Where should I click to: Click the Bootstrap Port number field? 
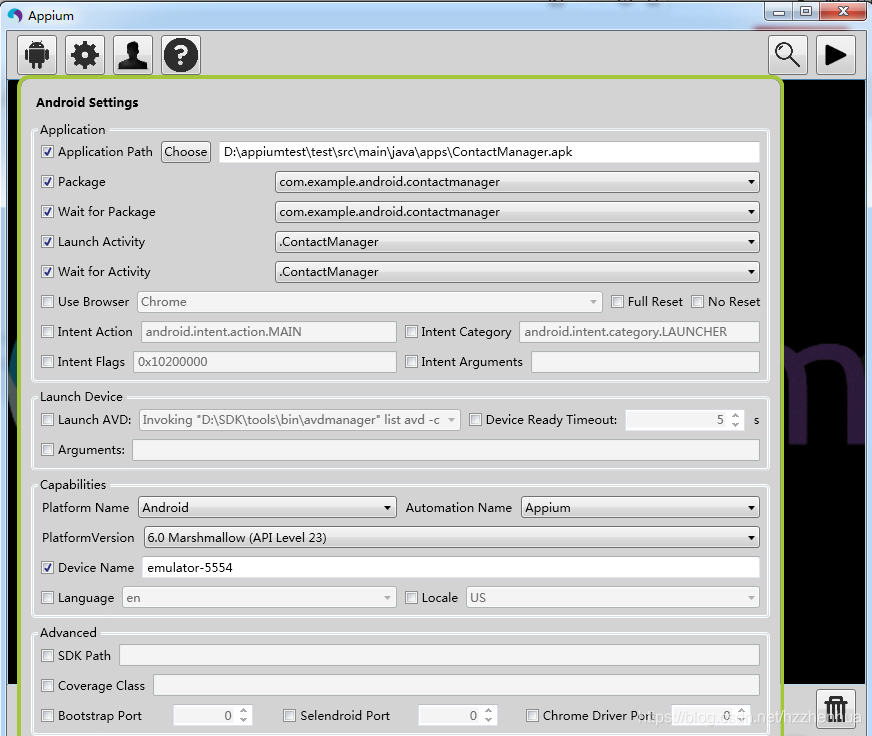(x=213, y=715)
